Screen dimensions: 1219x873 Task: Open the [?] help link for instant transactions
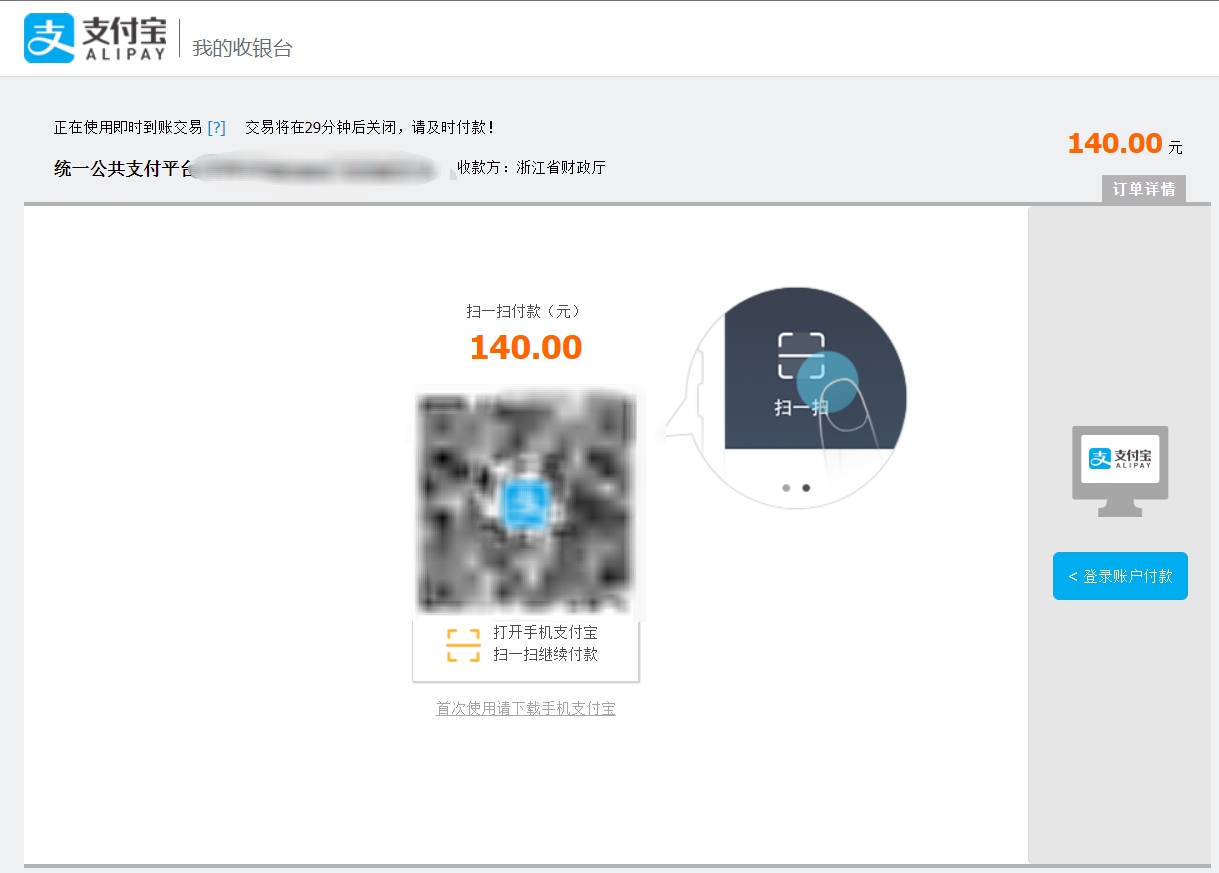(x=216, y=127)
